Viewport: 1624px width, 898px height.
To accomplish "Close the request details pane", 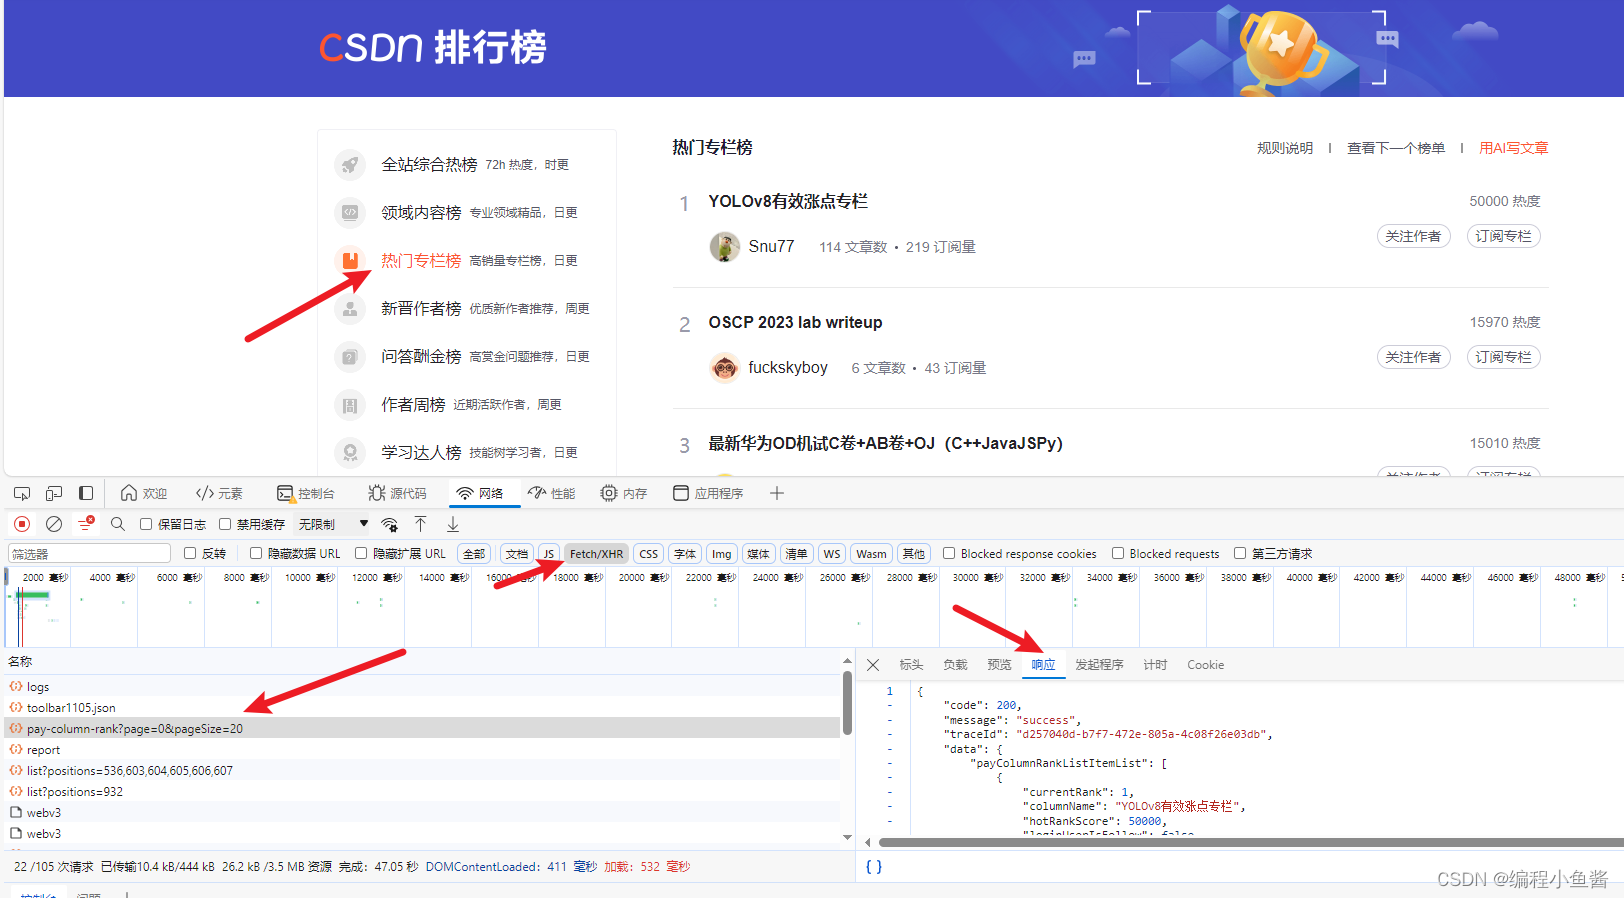I will tap(873, 664).
